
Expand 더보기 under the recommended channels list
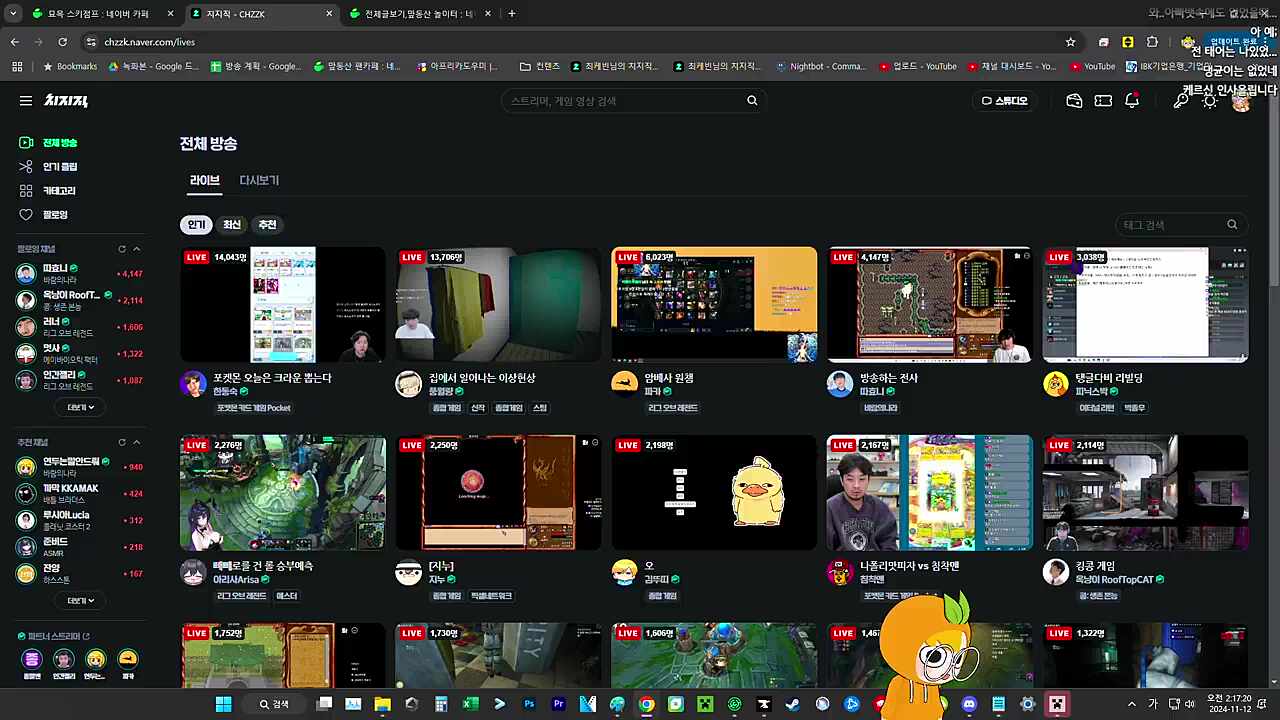[x=80, y=600]
